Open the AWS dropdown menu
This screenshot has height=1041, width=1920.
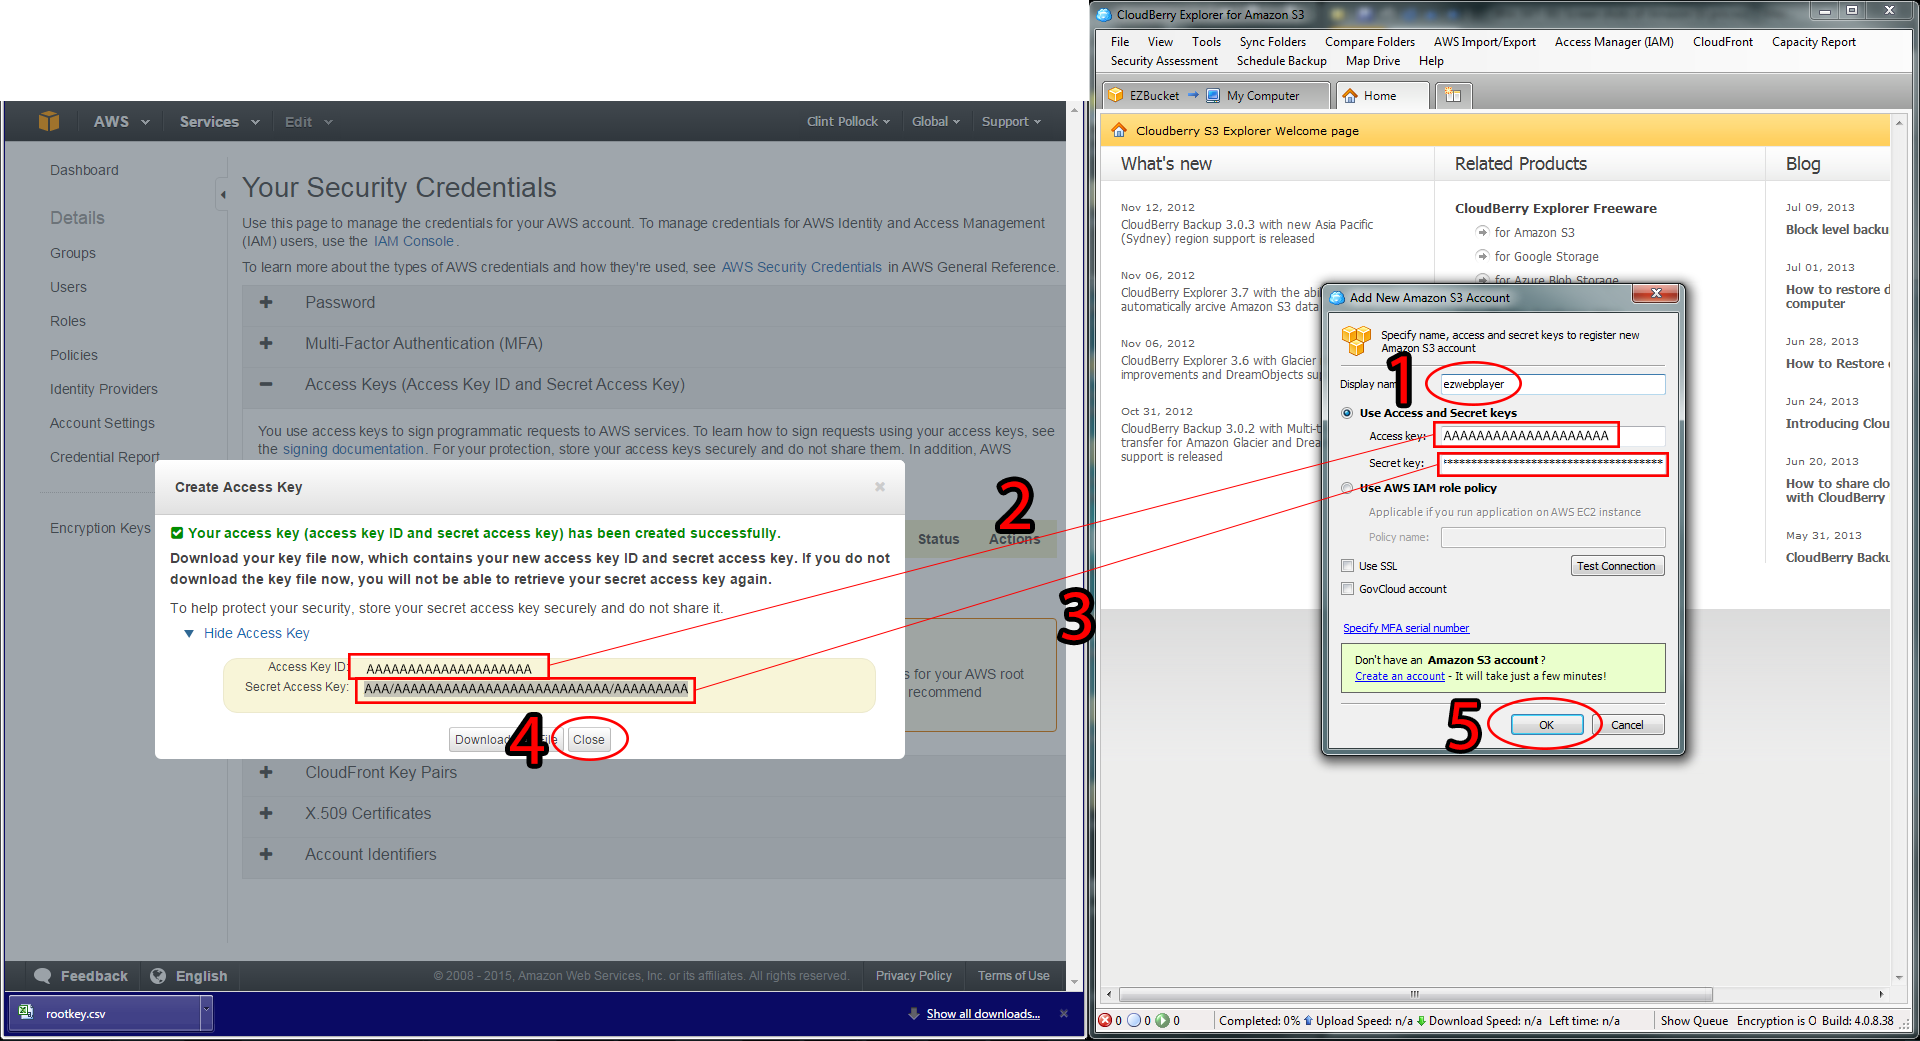tap(121, 121)
